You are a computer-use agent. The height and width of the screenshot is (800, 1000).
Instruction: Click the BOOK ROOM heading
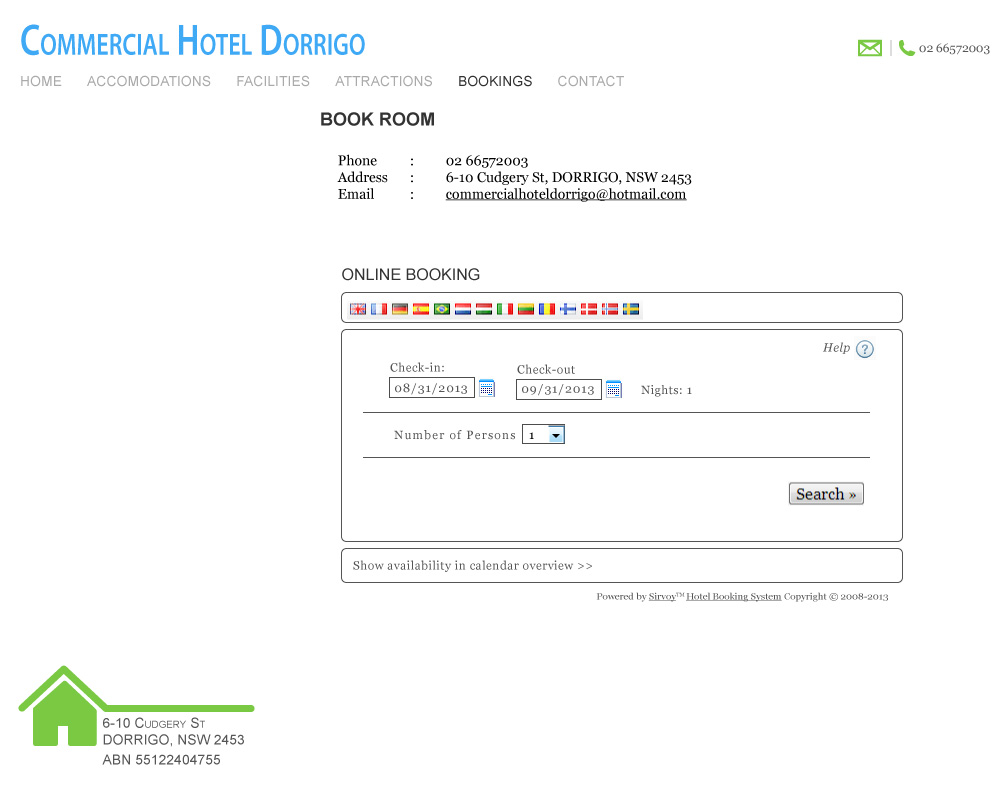(x=378, y=119)
